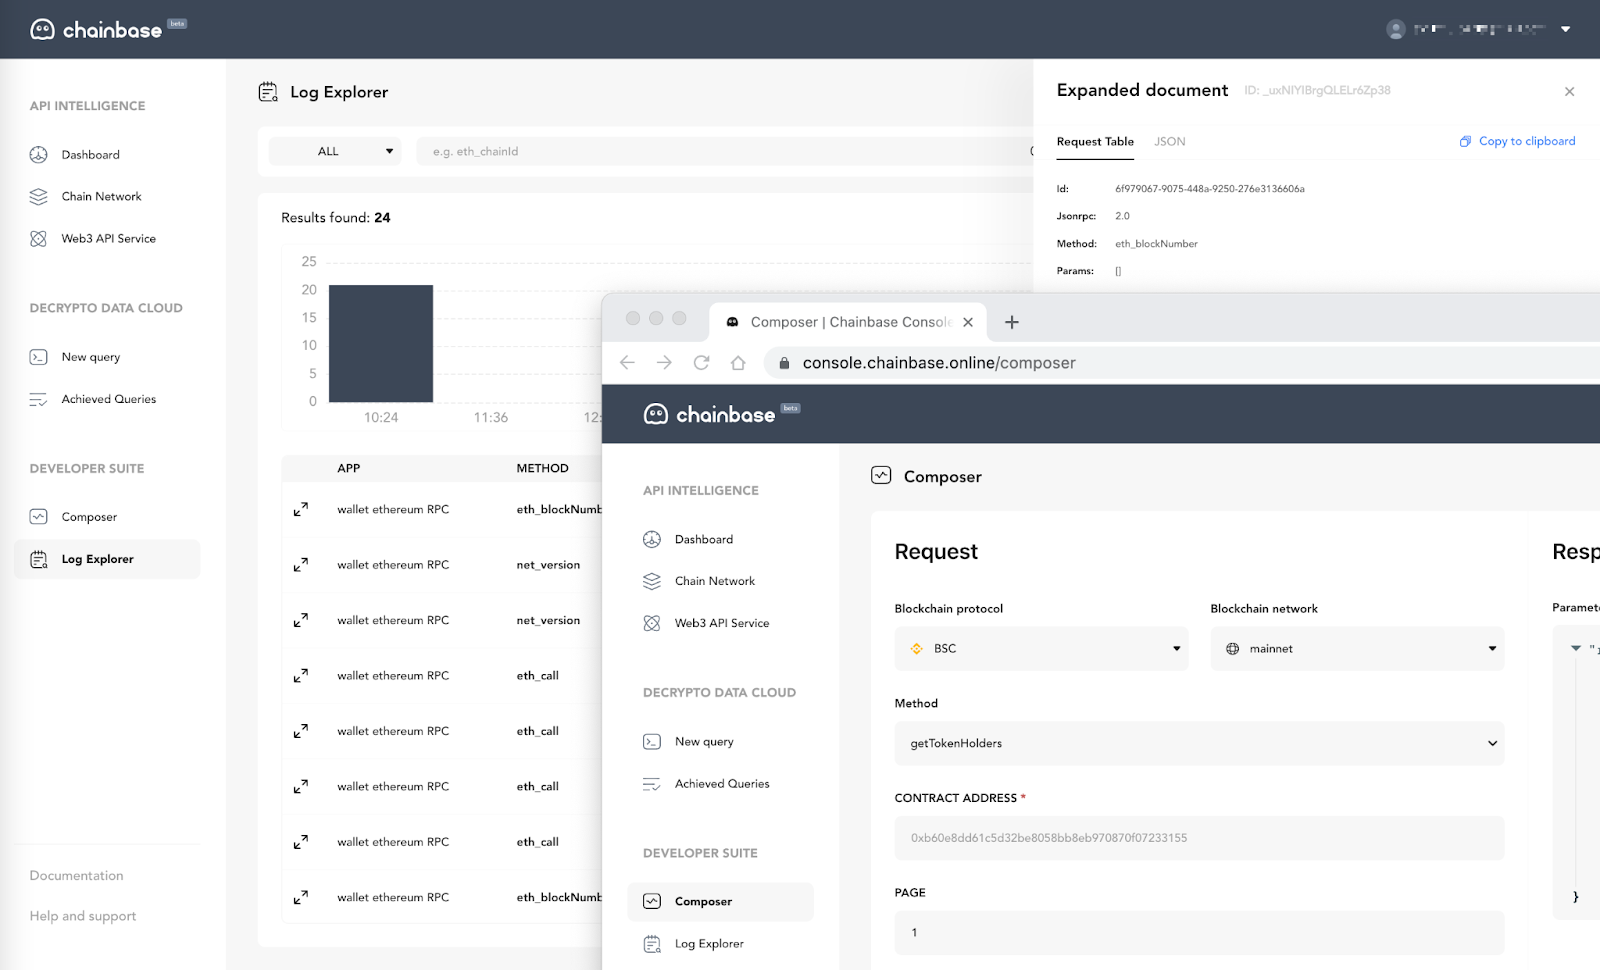The height and width of the screenshot is (970, 1600).
Task: Click the Composer browser tab
Action: coord(848,322)
